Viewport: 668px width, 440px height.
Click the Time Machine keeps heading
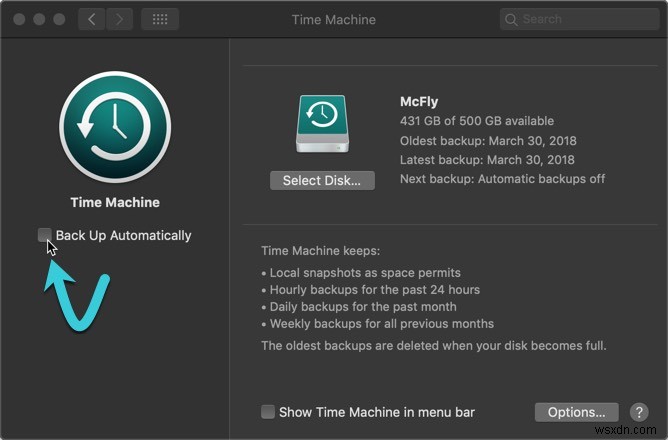[320, 252]
